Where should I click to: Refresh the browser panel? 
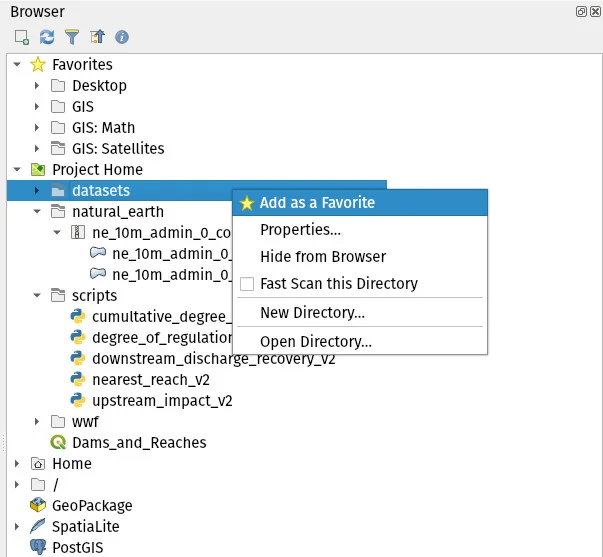click(x=46, y=37)
